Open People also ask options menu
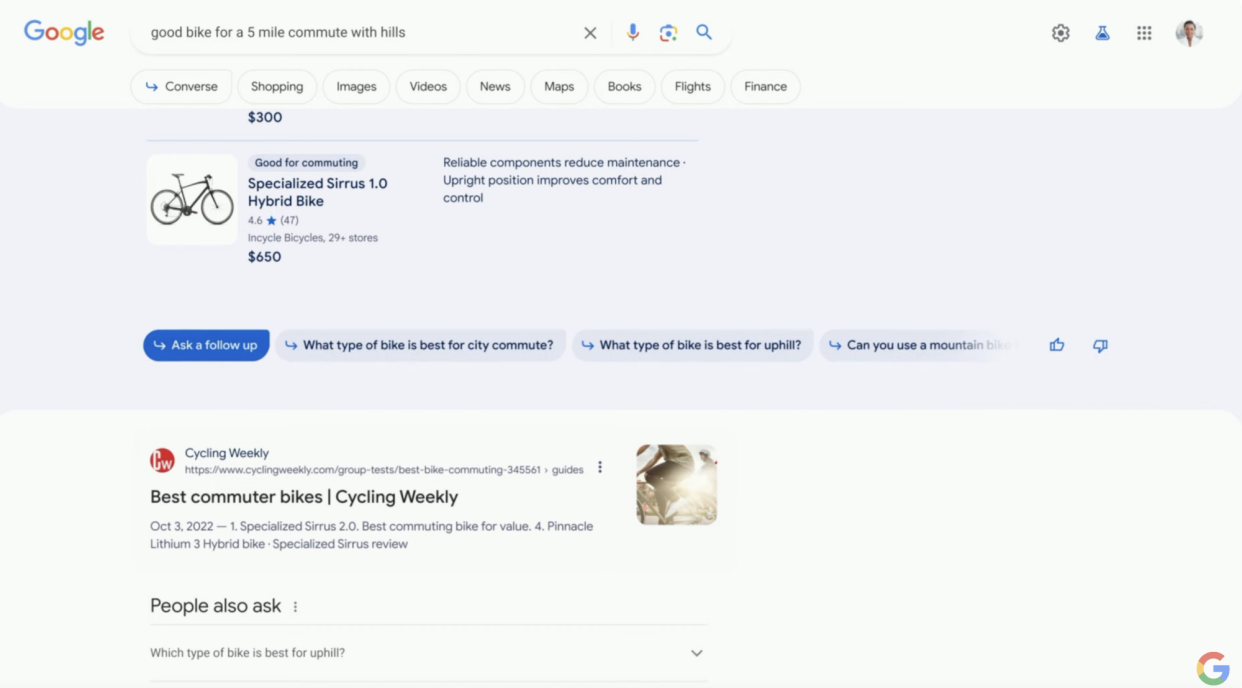The width and height of the screenshot is (1242, 688). click(x=295, y=607)
